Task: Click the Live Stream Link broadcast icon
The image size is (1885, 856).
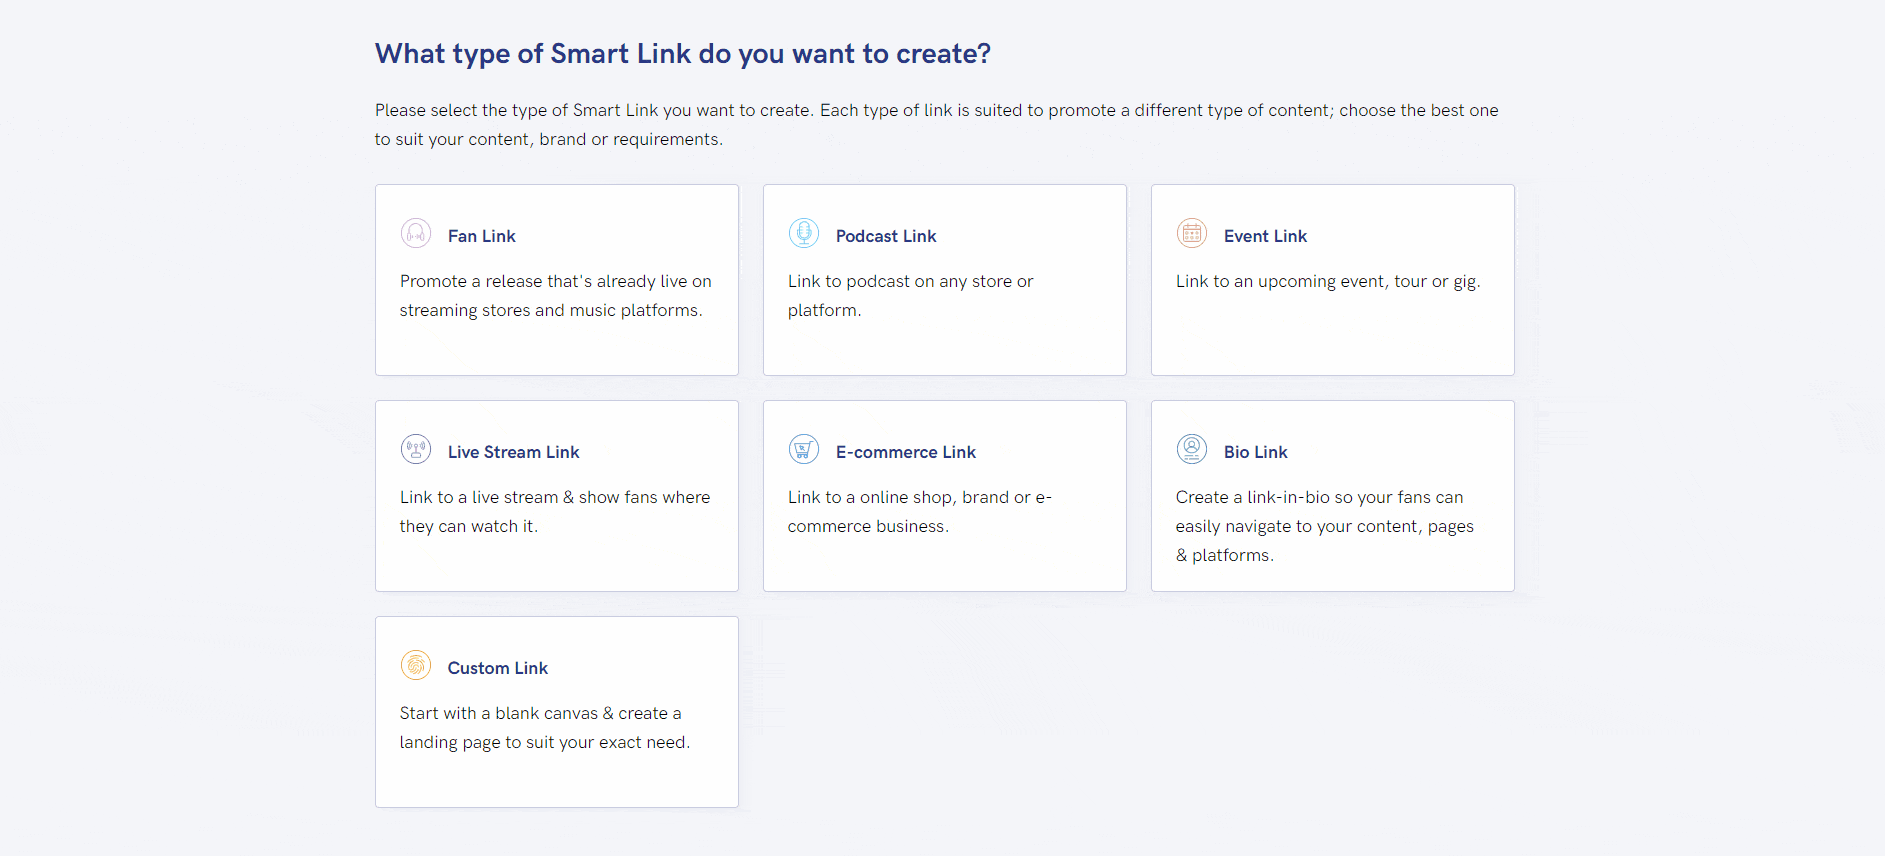Action: tap(416, 449)
